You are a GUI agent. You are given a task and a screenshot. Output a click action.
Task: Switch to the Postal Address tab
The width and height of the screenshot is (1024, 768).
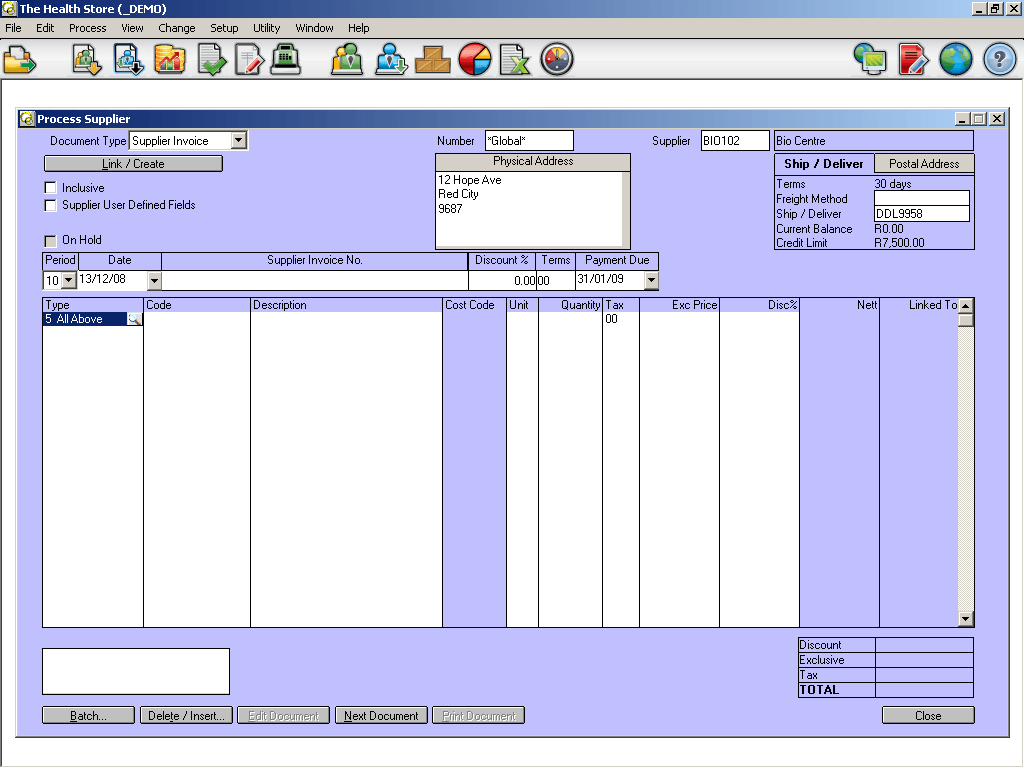(922, 163)
